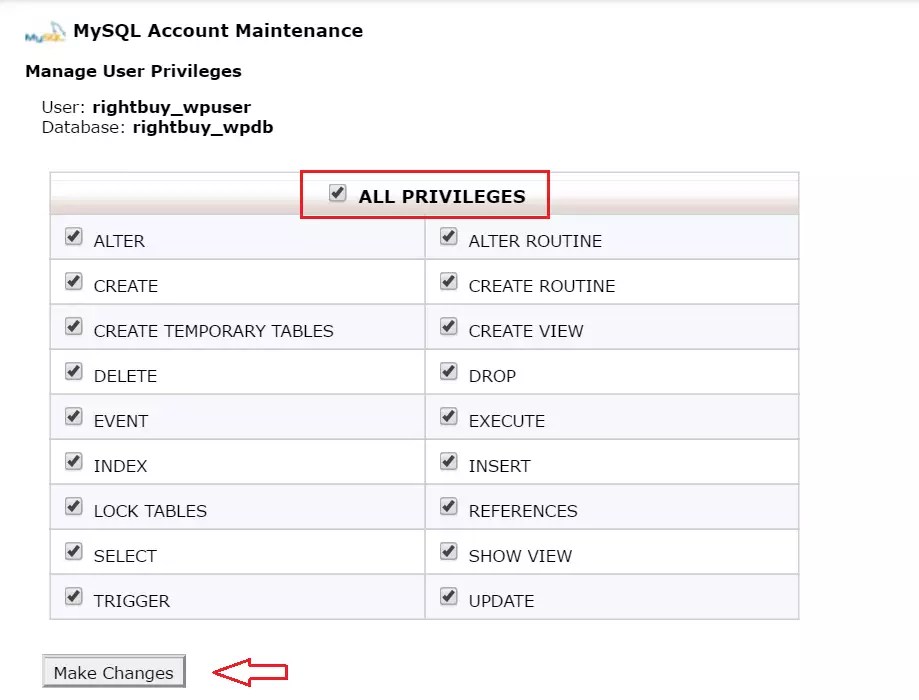
Task: Uncheck the TRIGGER privilege checkbox
Action: pyautogui.click(x=73, y=597)
